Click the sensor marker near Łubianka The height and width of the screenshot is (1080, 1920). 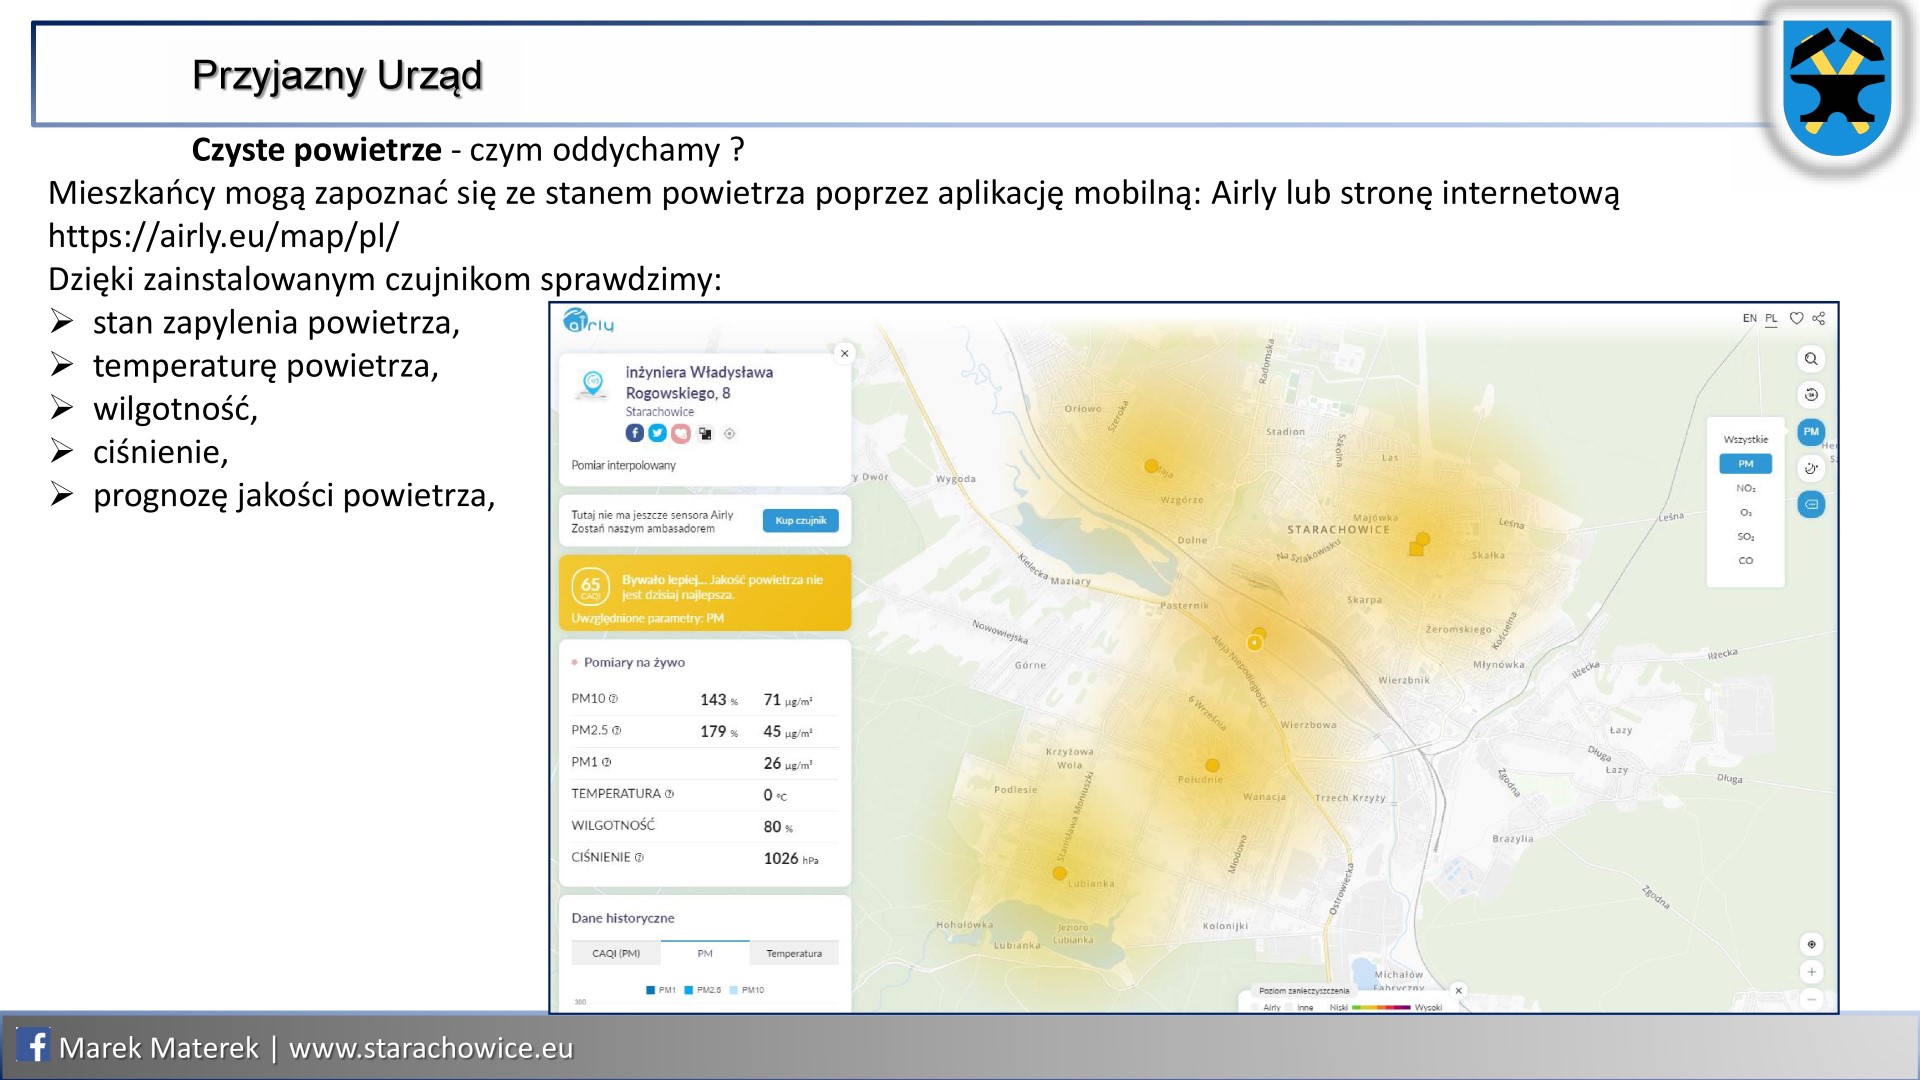(x=1059, y=873)
